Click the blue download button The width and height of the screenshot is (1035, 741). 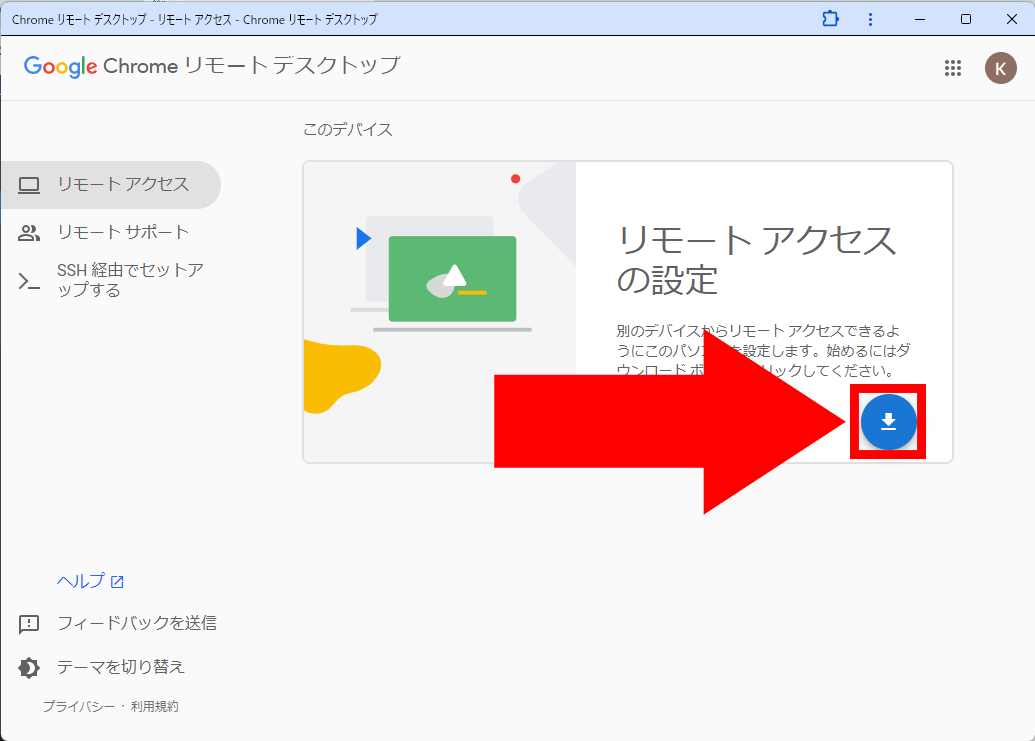(887, 421)
